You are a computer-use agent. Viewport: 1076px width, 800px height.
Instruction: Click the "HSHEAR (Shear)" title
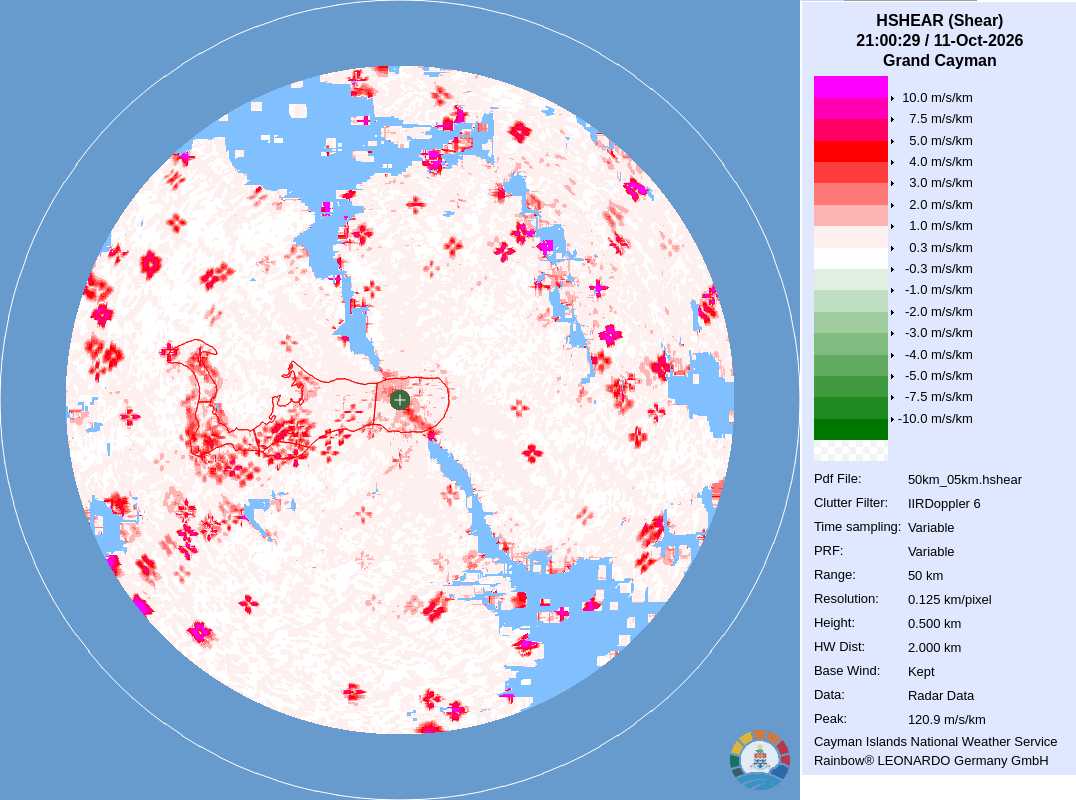pos(939,21)
